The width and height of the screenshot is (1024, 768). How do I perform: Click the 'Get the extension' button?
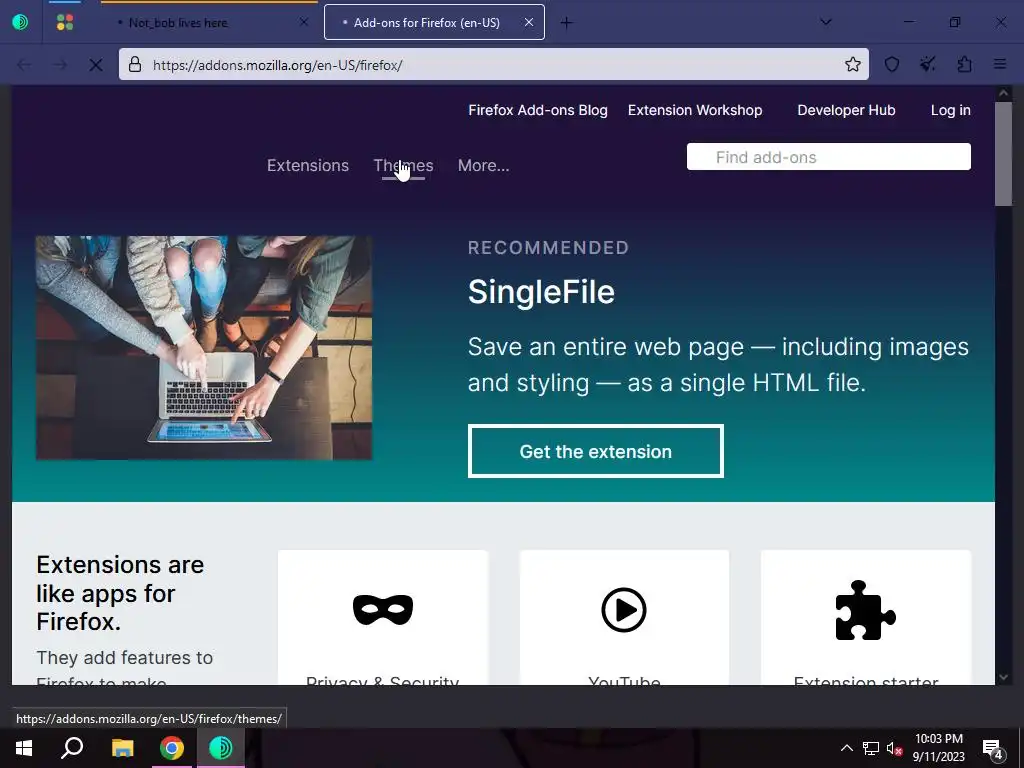(596, 451)
